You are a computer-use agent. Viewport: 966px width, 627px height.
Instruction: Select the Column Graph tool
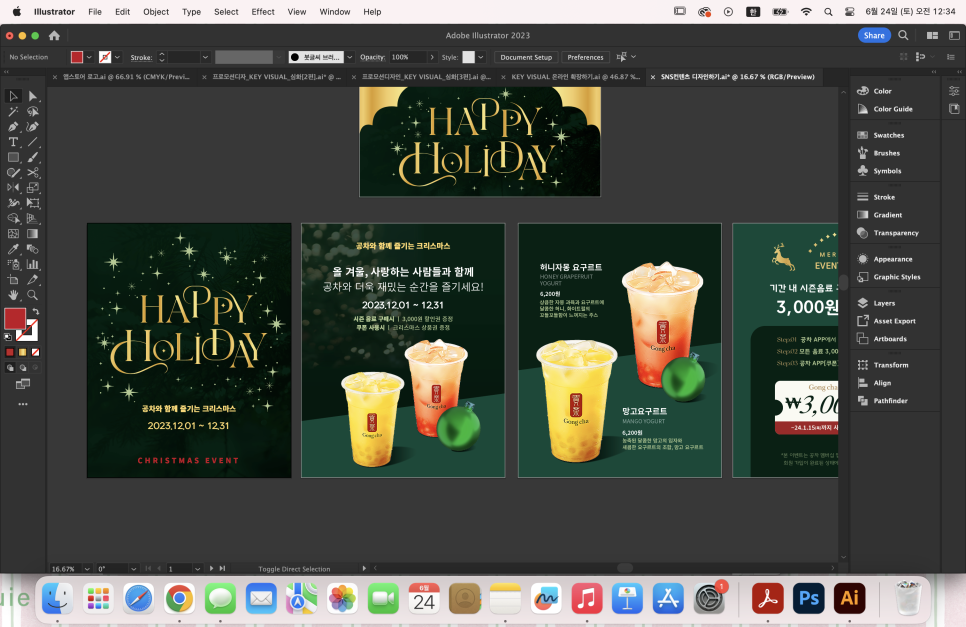pos(33,265)
